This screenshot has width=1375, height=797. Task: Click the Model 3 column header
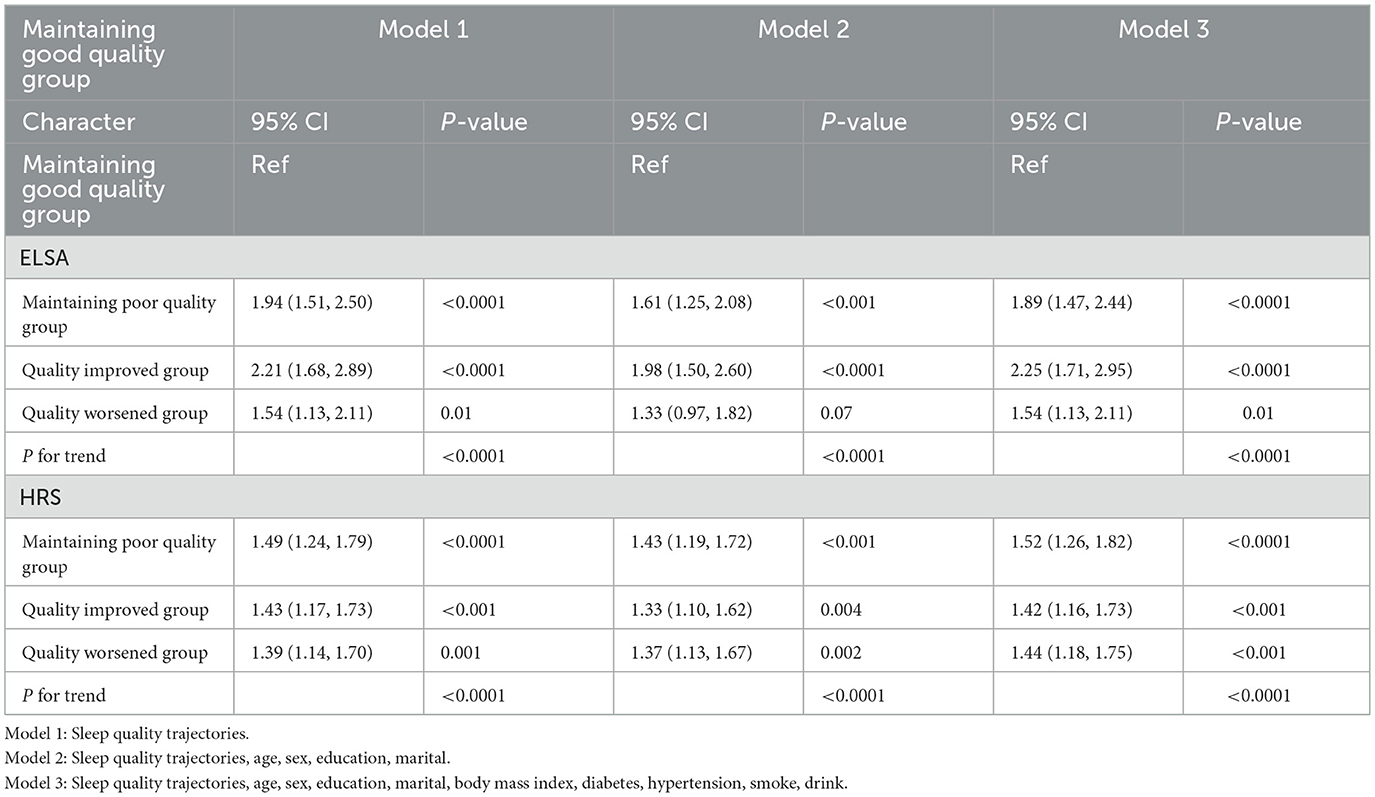click(x=1163, y=29)
